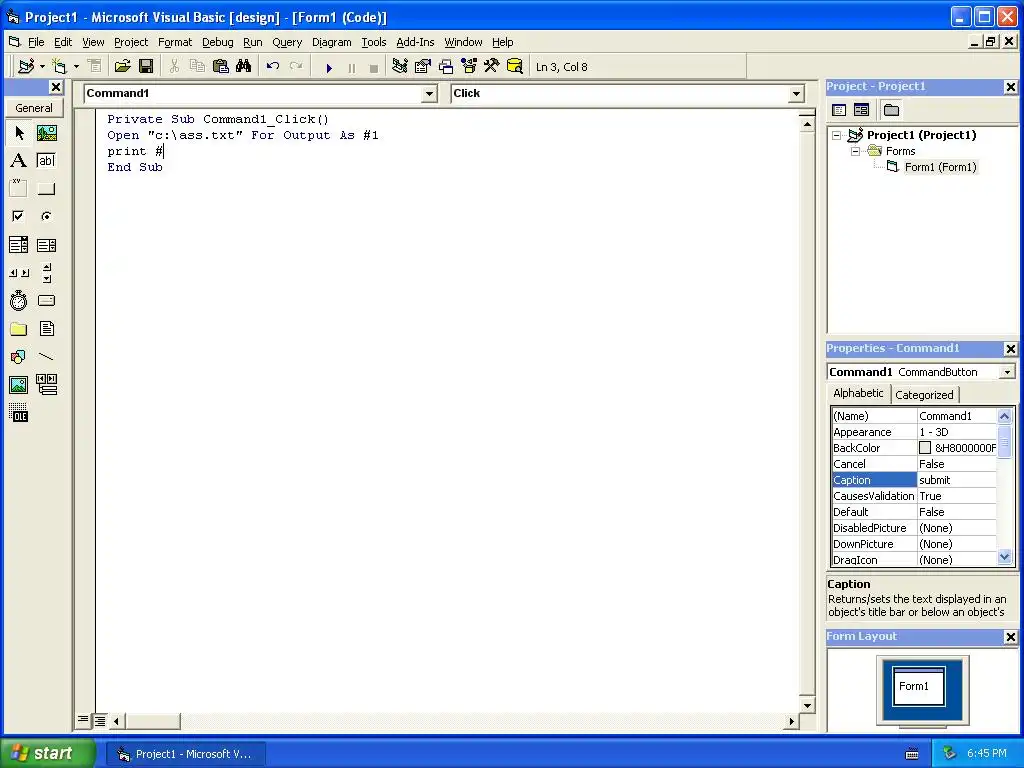Start the program with the blue Run arrow

[x=329, y=67]
